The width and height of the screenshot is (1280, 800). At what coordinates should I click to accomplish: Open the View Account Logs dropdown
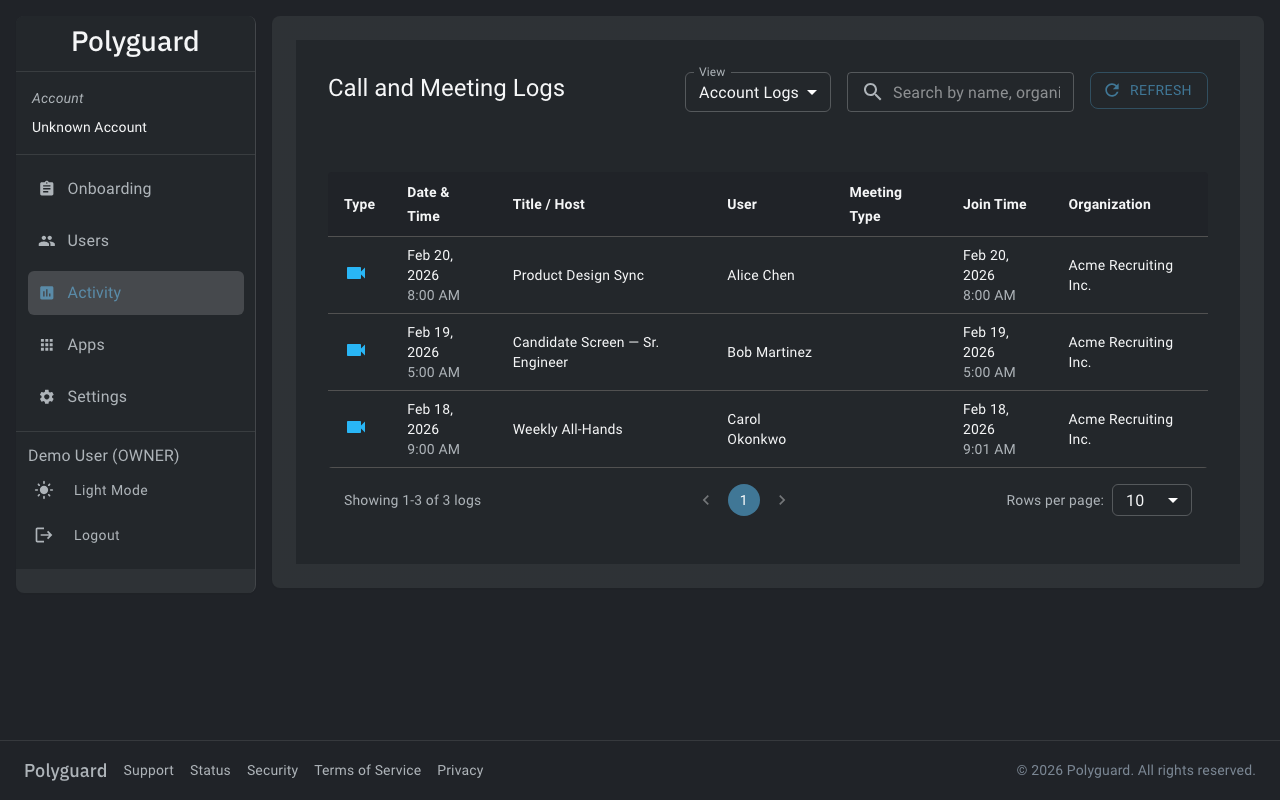pyautogui.click(x=757, y=91)
